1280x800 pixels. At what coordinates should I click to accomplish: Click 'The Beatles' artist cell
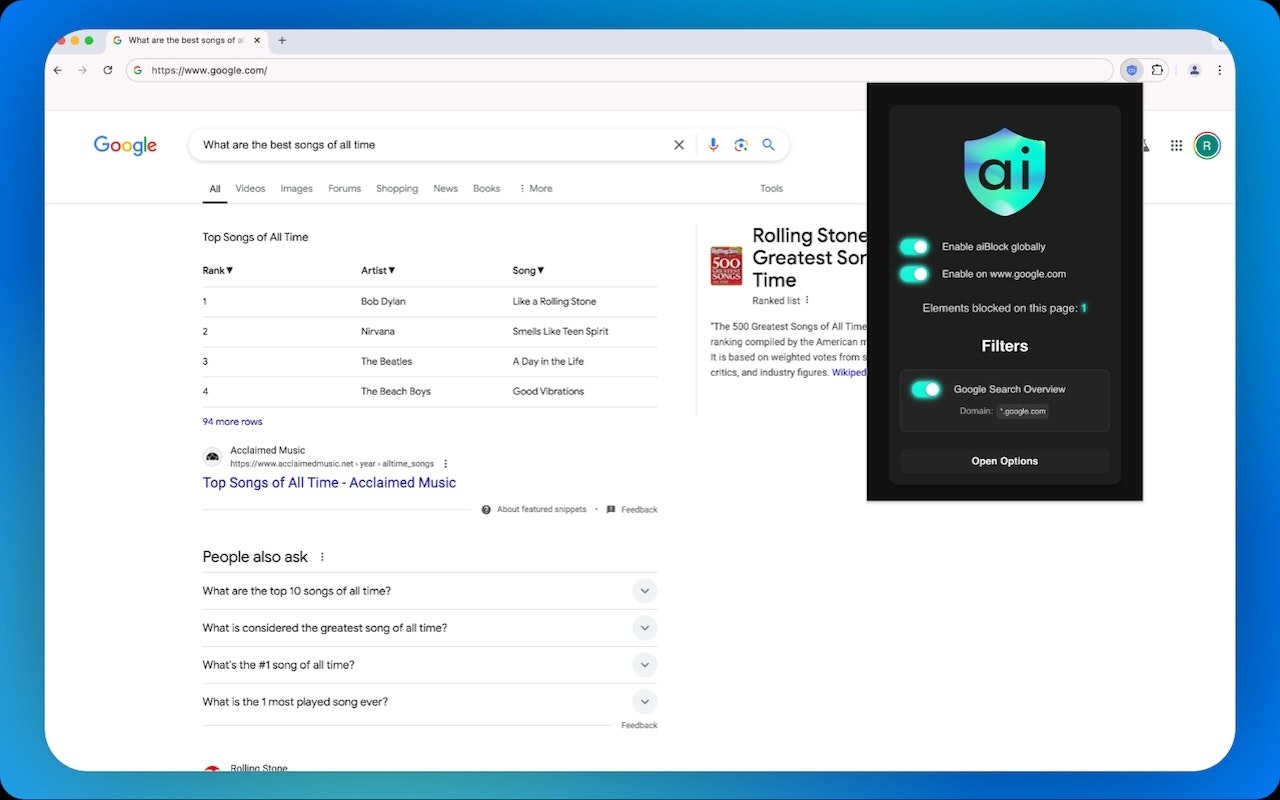[x=386, y=361]
